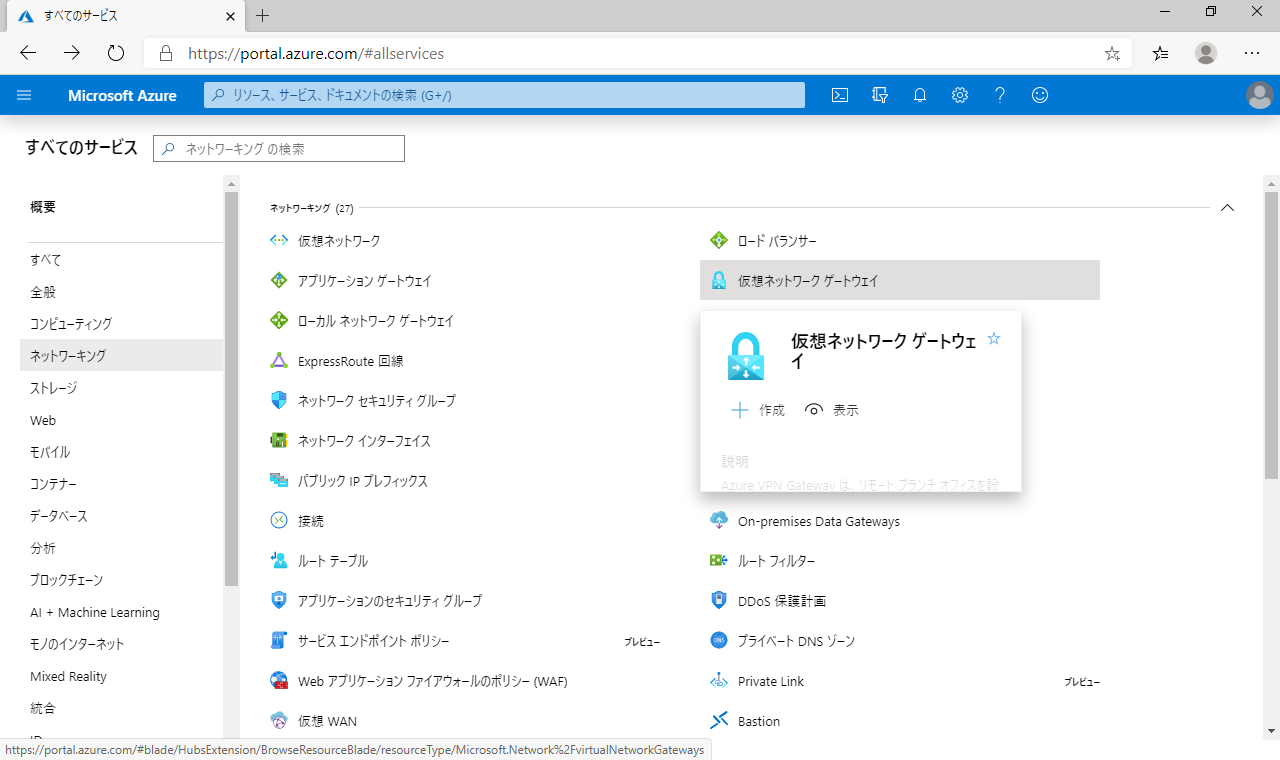Open the browser settings and more menu
1280x760 pixels.
(x=1252, y=54)
